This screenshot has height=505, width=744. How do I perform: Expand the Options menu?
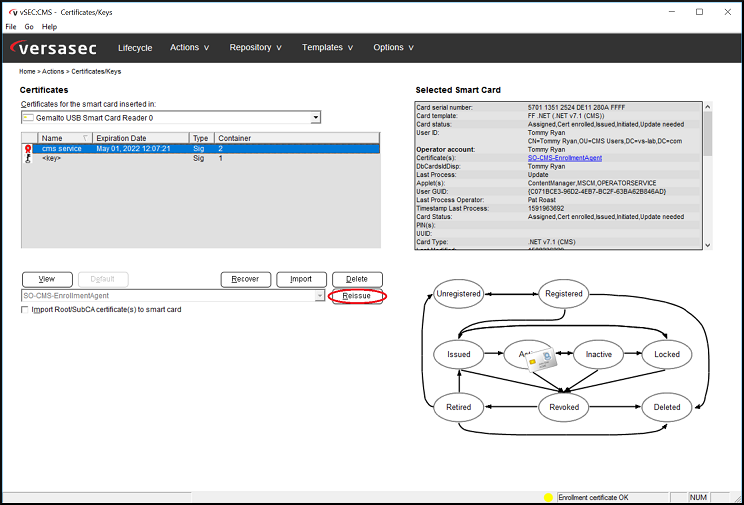coord(393,47)
